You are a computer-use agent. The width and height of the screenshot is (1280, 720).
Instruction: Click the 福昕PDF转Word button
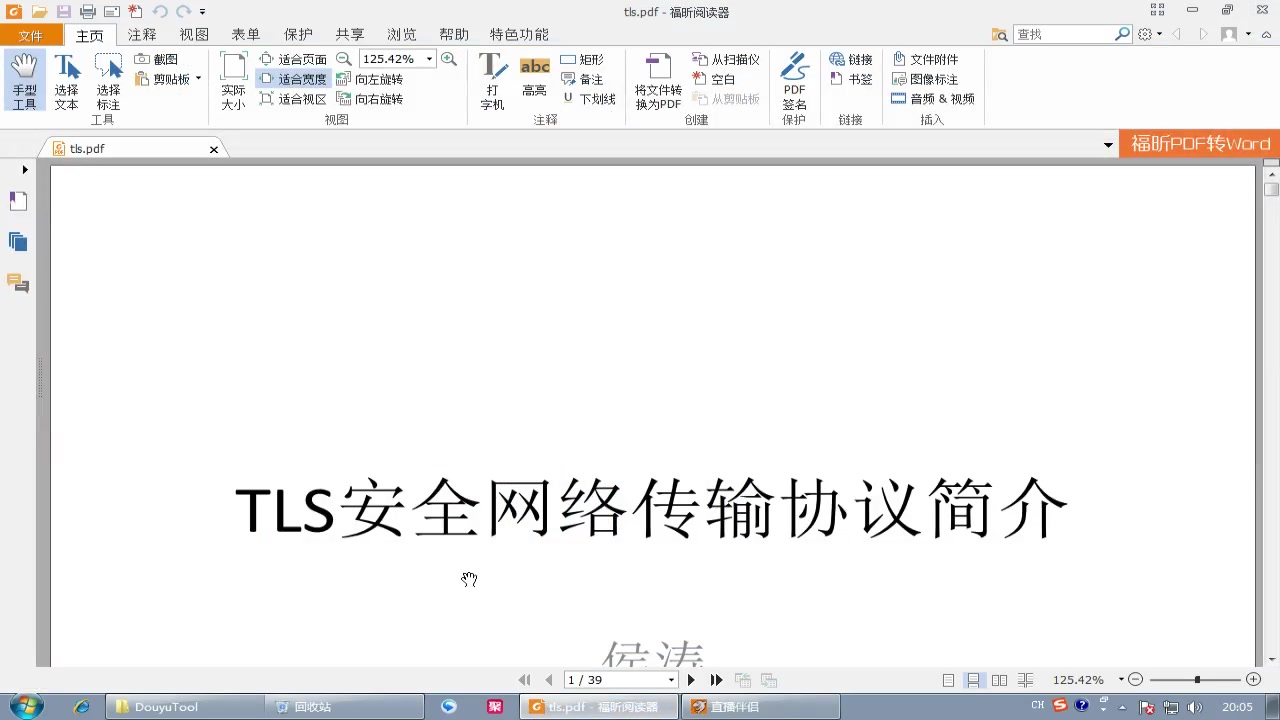[1199, 143]
